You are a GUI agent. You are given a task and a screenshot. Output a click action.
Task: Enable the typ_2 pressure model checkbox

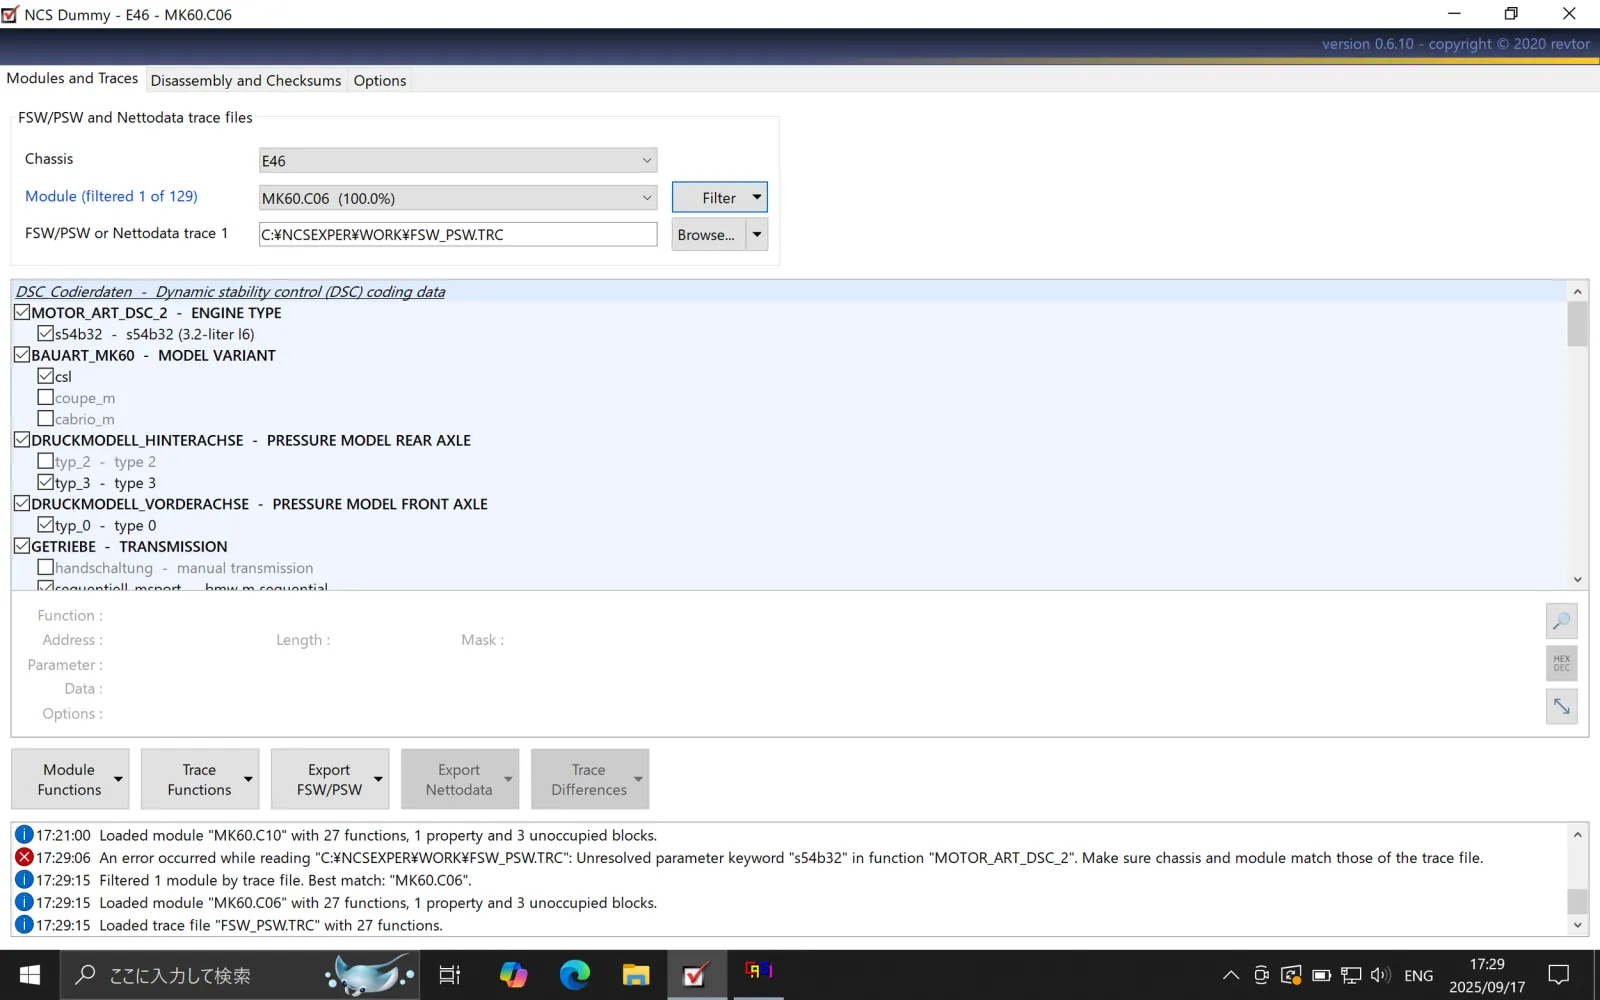tap(46, 461)
